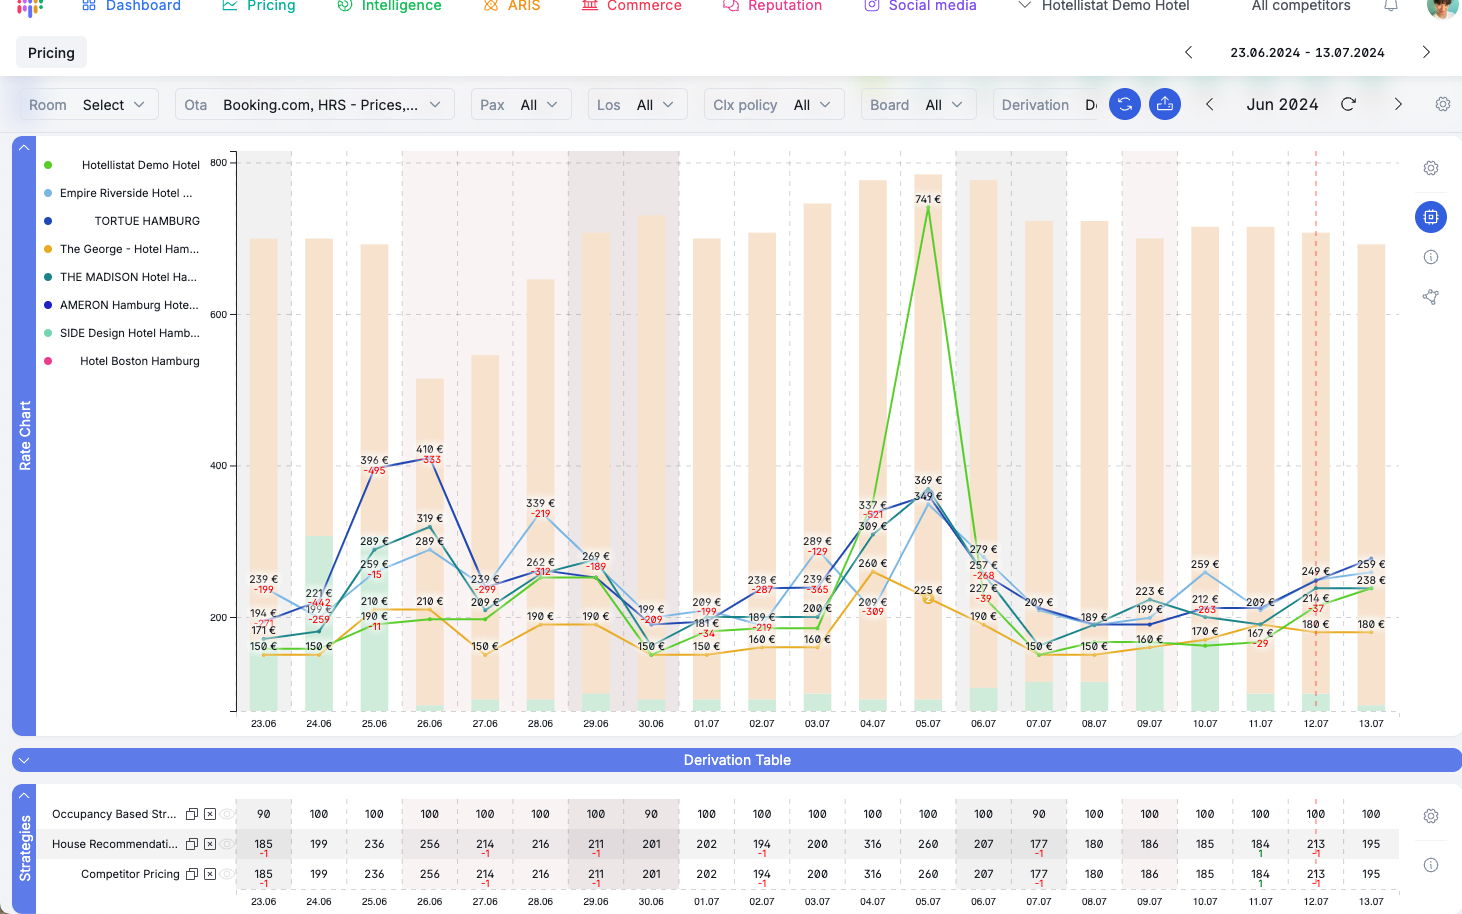Screen dimensions: 1462x914
Task: Reload Jun 2024 with the refresh icon
Action: tap(1348, 104)
